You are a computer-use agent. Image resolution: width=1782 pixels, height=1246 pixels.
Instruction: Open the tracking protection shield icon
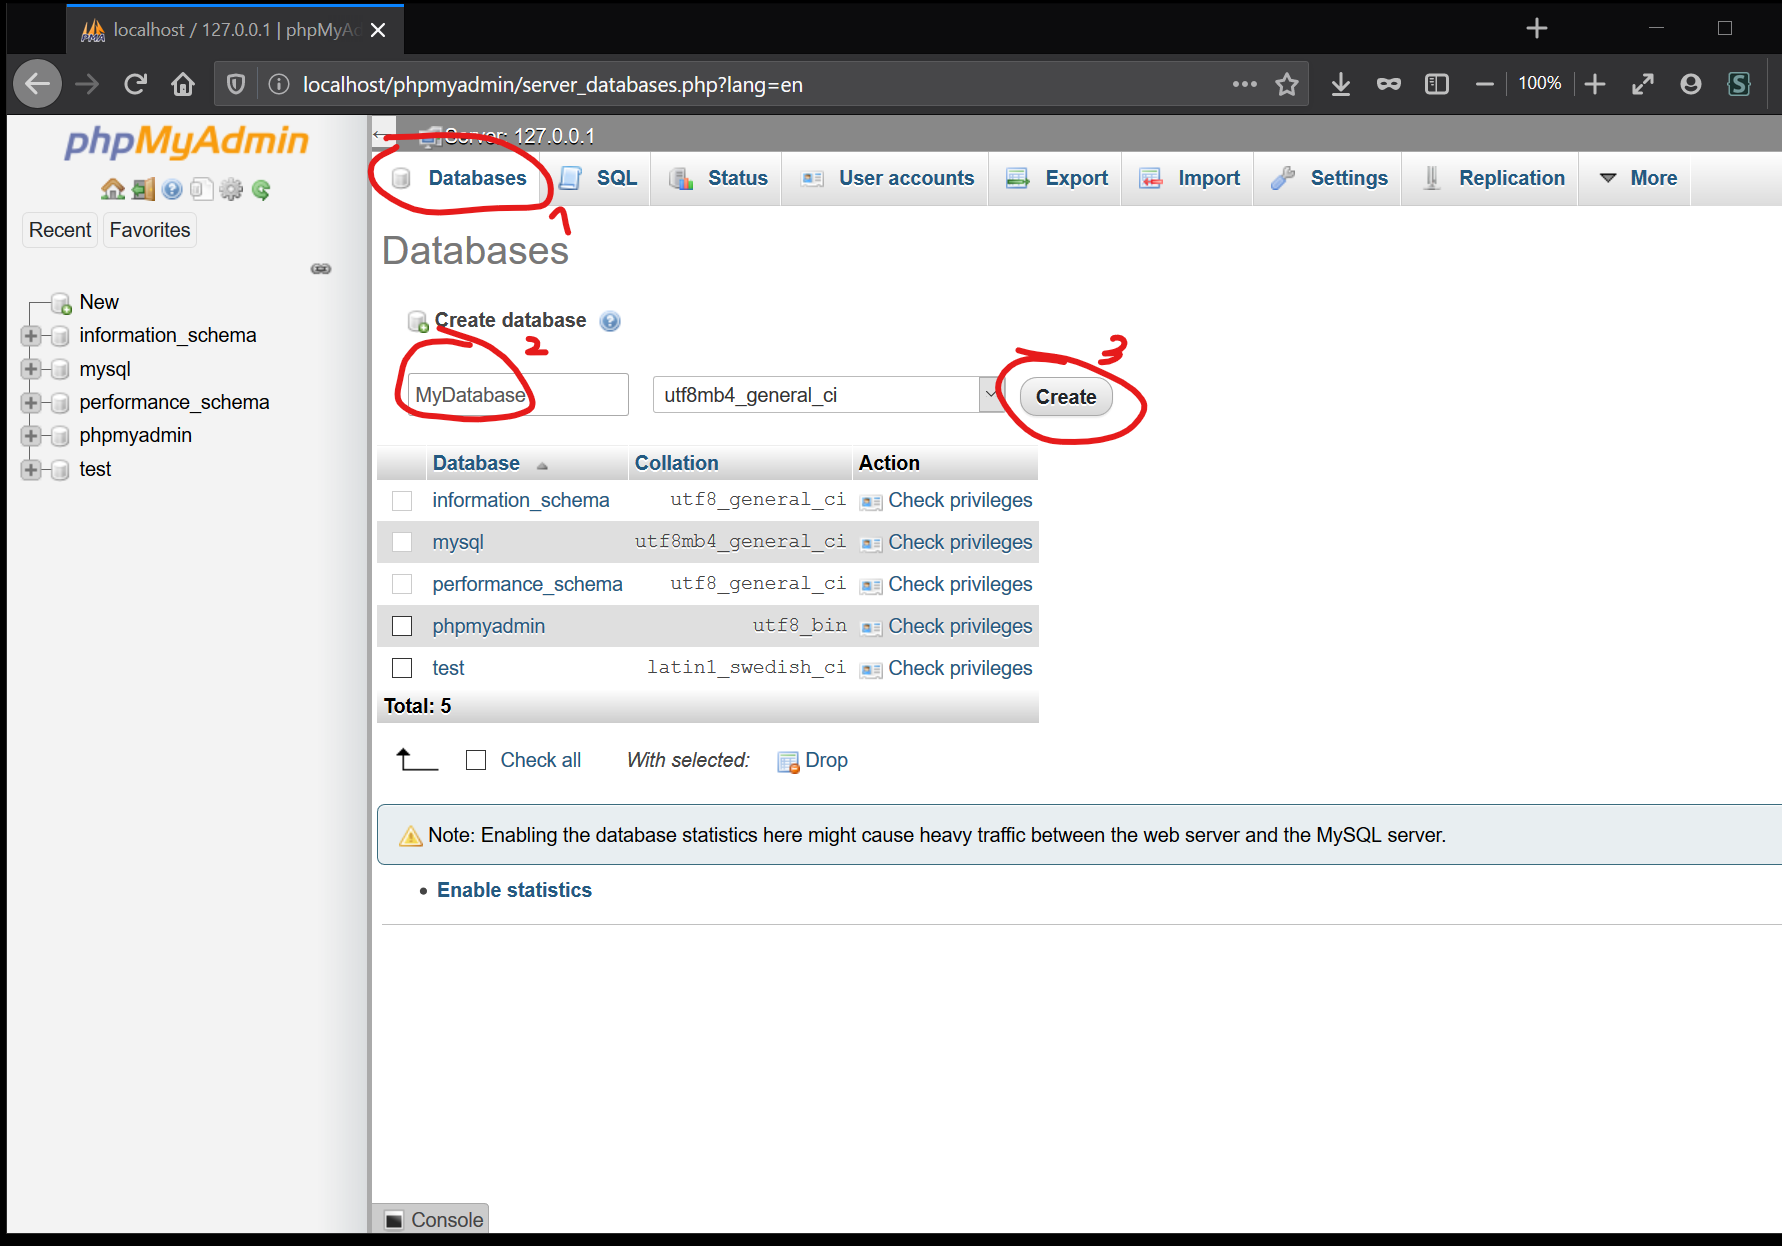[x=236, y=84]
